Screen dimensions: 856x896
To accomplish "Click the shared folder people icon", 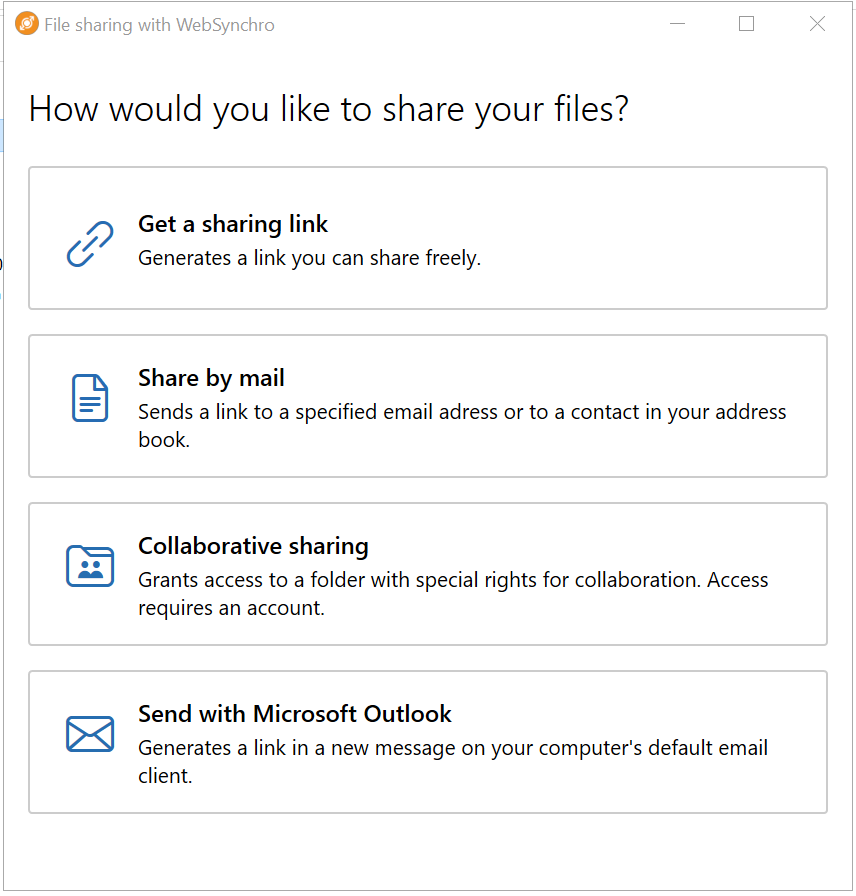I will pyautogui.click(x=90, y=566).
